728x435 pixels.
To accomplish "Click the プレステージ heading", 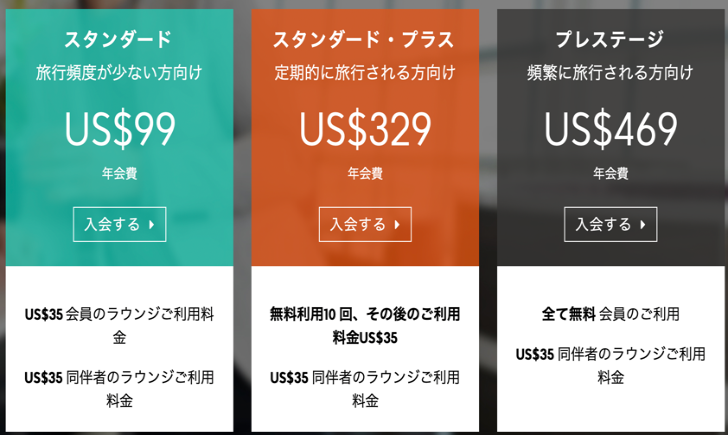I will pyautogui.click(x=610, y=39).
